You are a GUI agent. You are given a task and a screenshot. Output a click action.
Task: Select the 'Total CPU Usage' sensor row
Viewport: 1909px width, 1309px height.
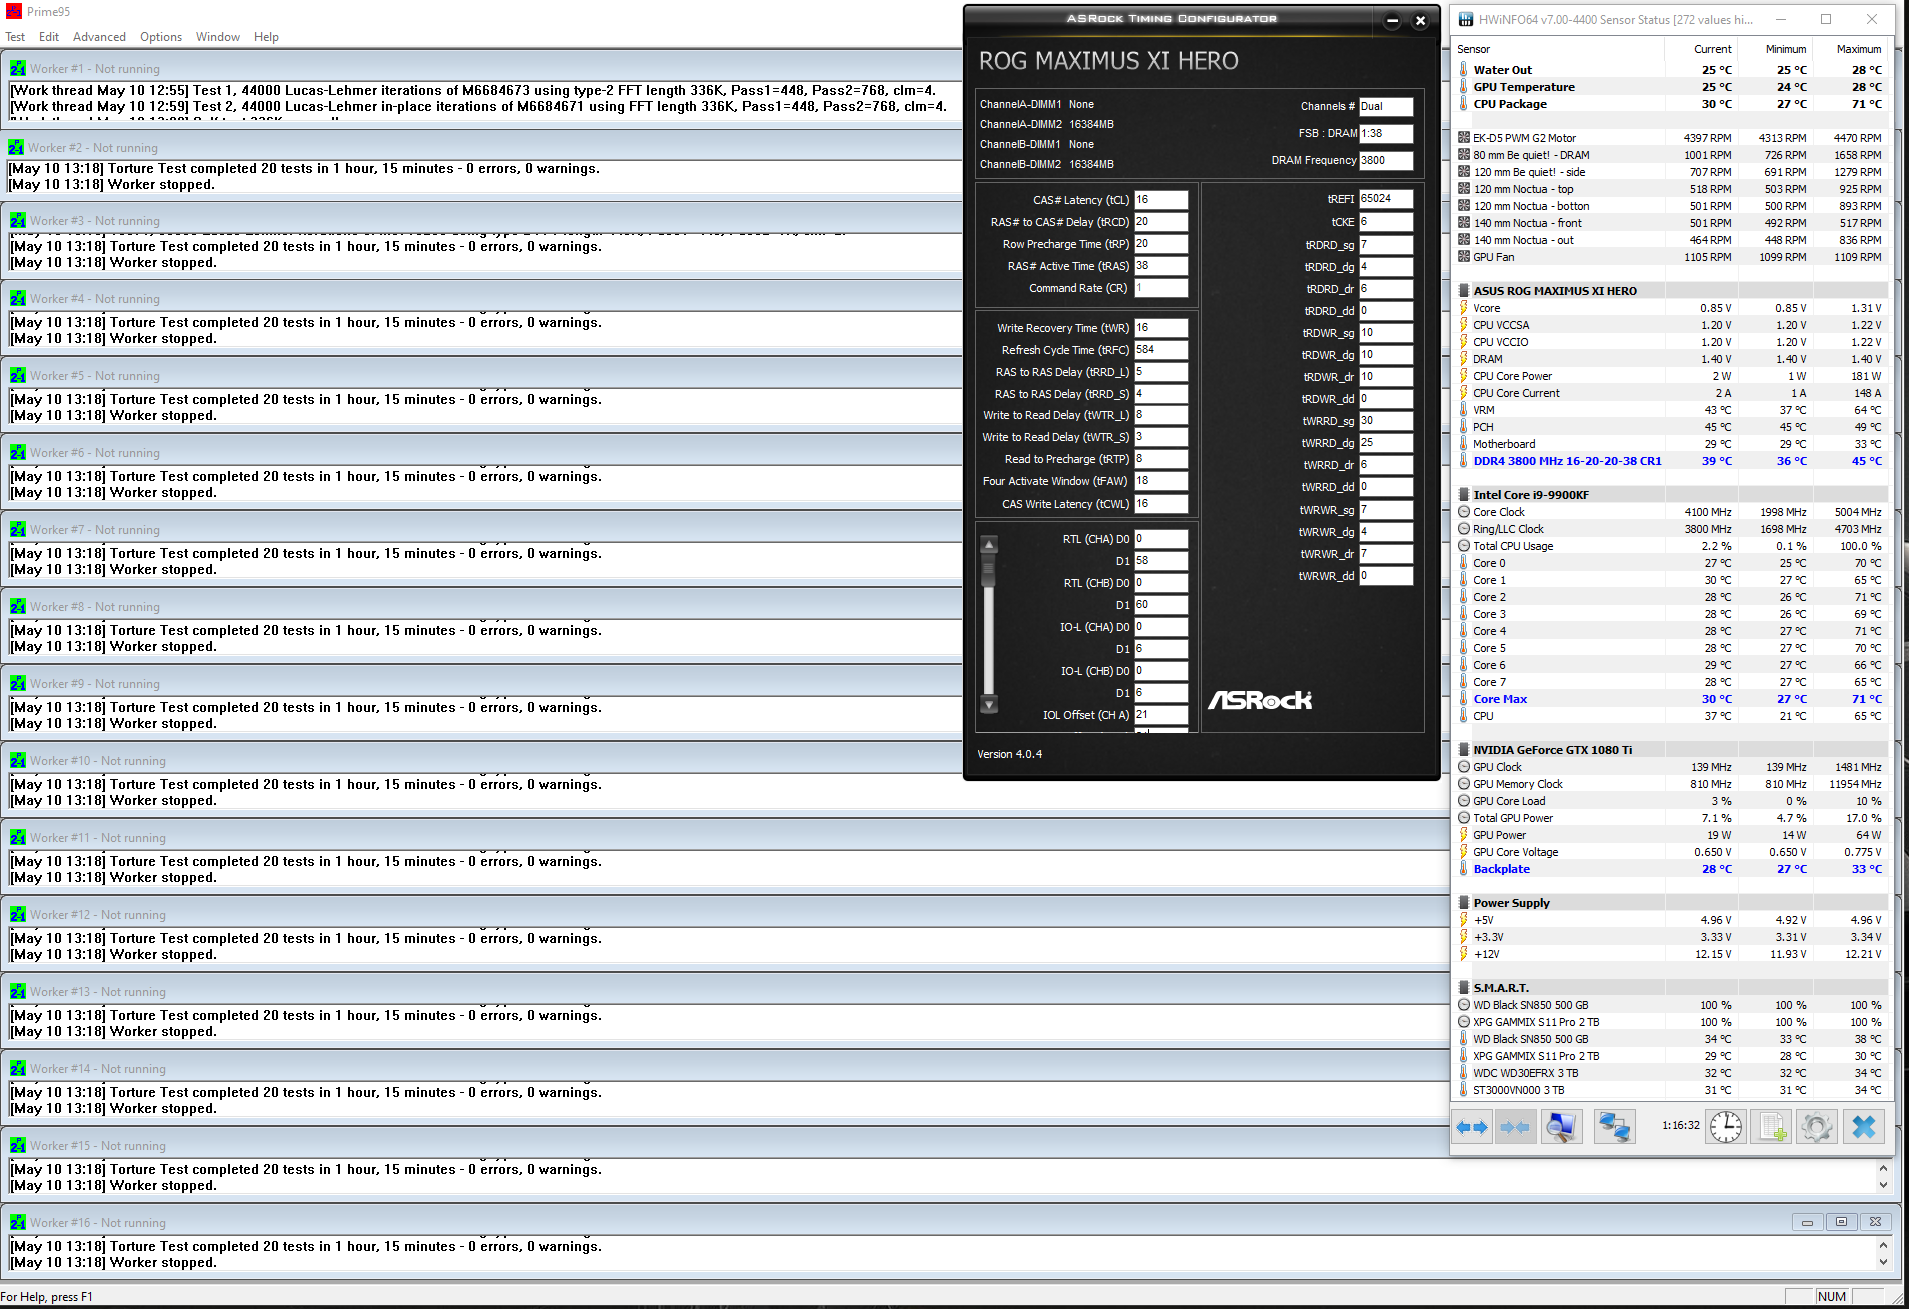pyautogui.click(x=1670, y=546)
